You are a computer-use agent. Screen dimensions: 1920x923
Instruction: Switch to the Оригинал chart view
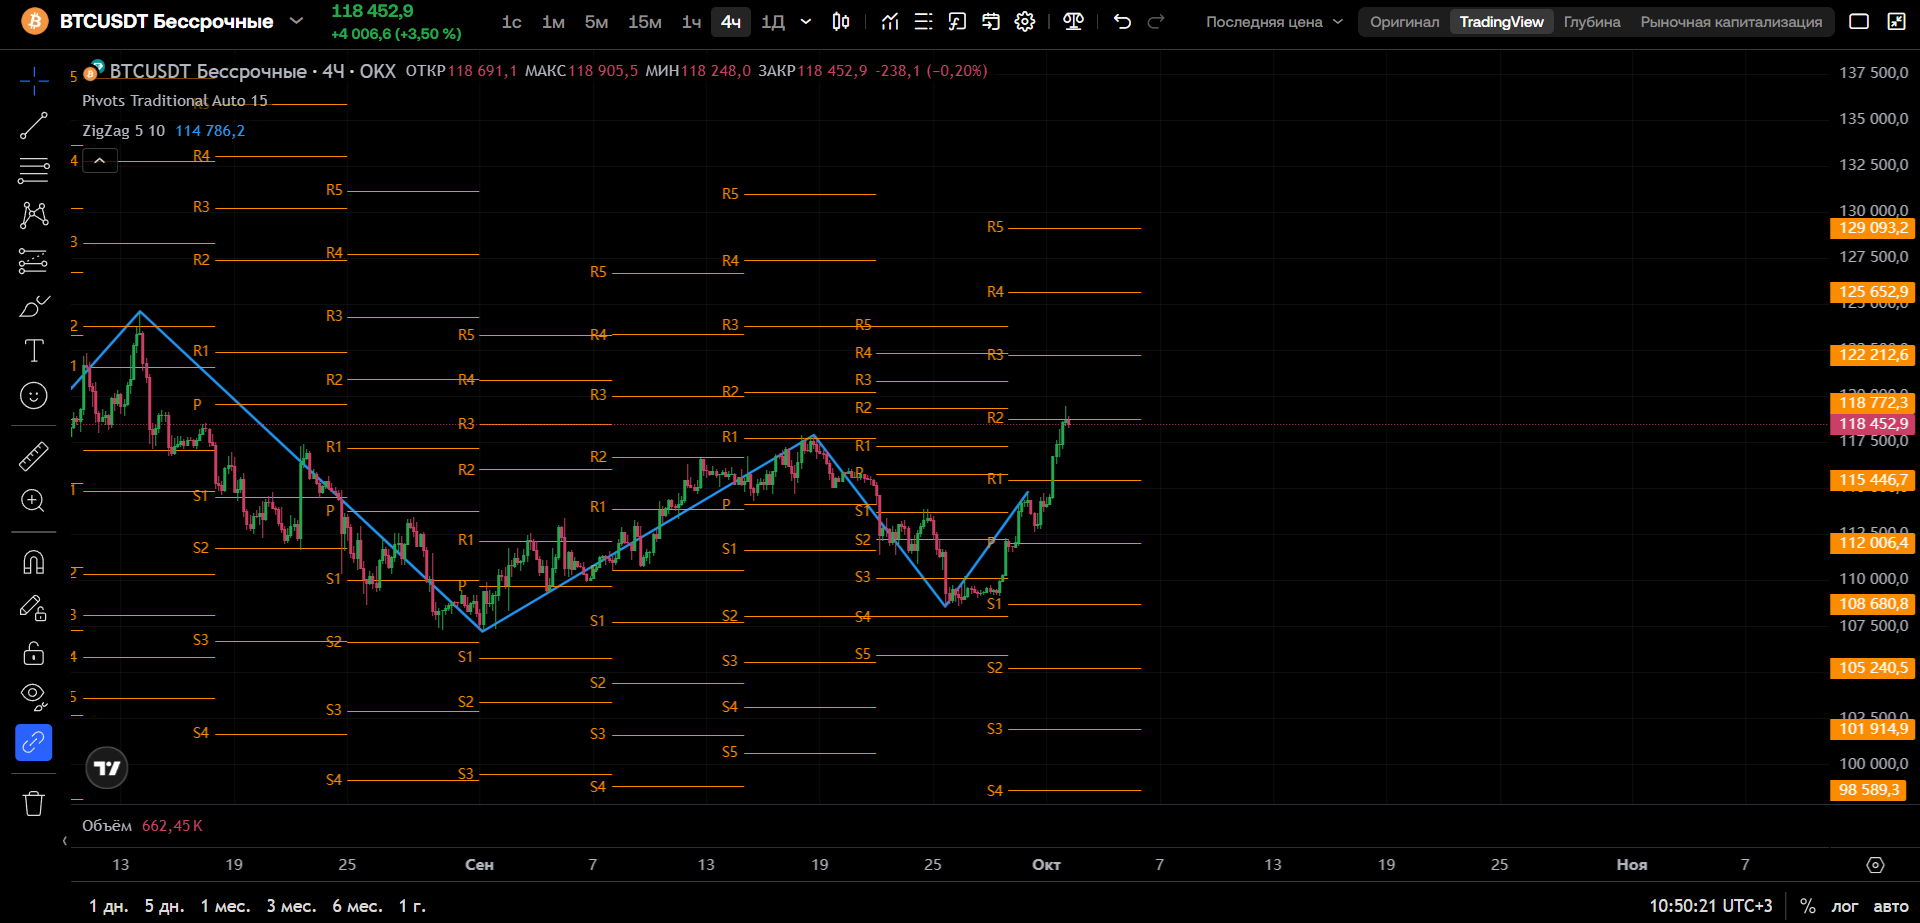[1405, 22]
